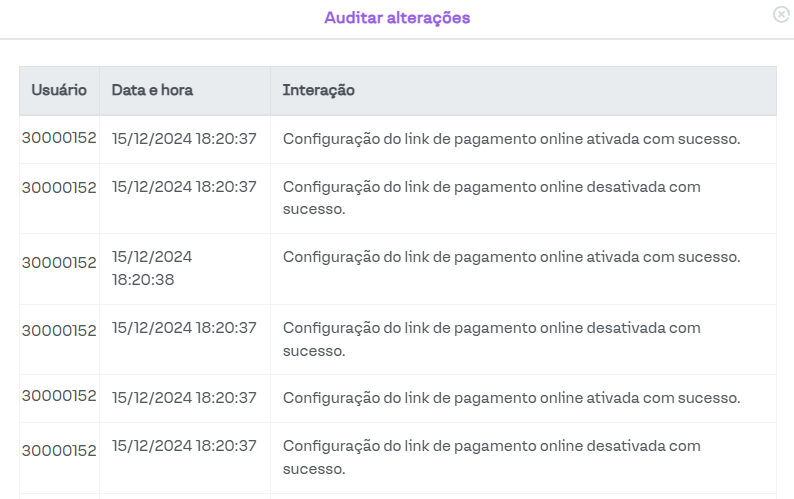
Task: Select sixth row's 'desativada' interaction text
Action: click(491, 457)
